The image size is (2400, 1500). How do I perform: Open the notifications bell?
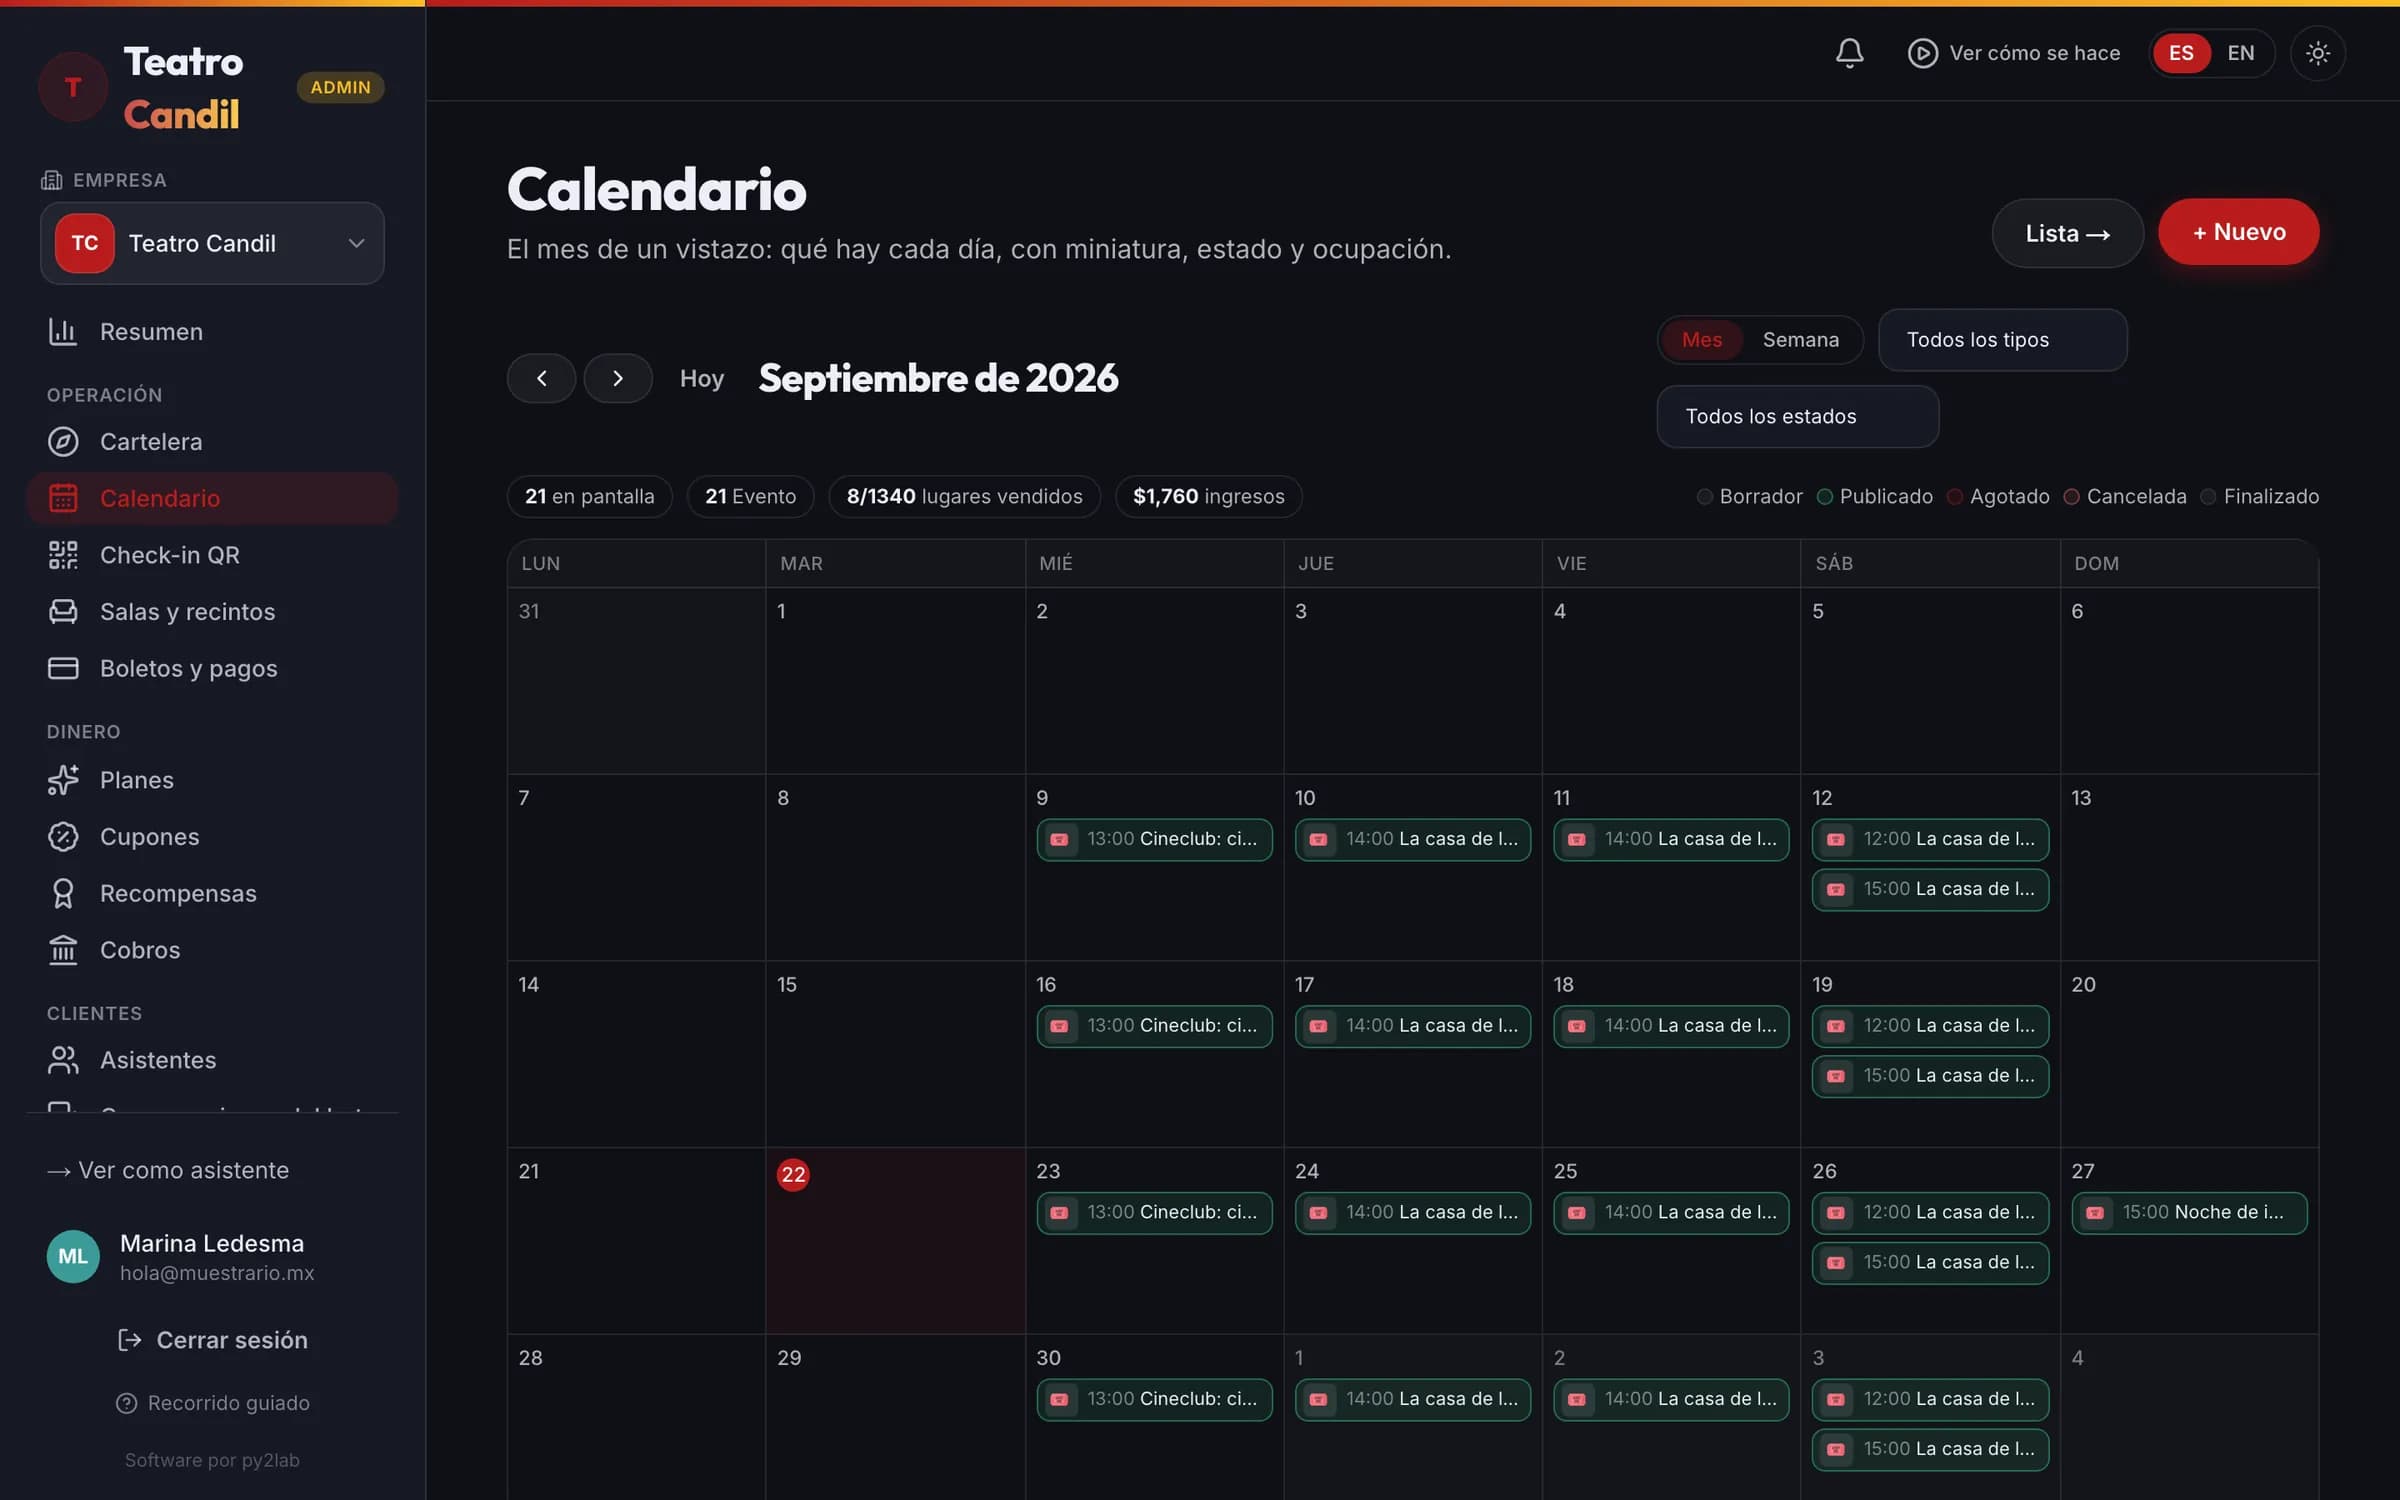(x=1849, y=53)
